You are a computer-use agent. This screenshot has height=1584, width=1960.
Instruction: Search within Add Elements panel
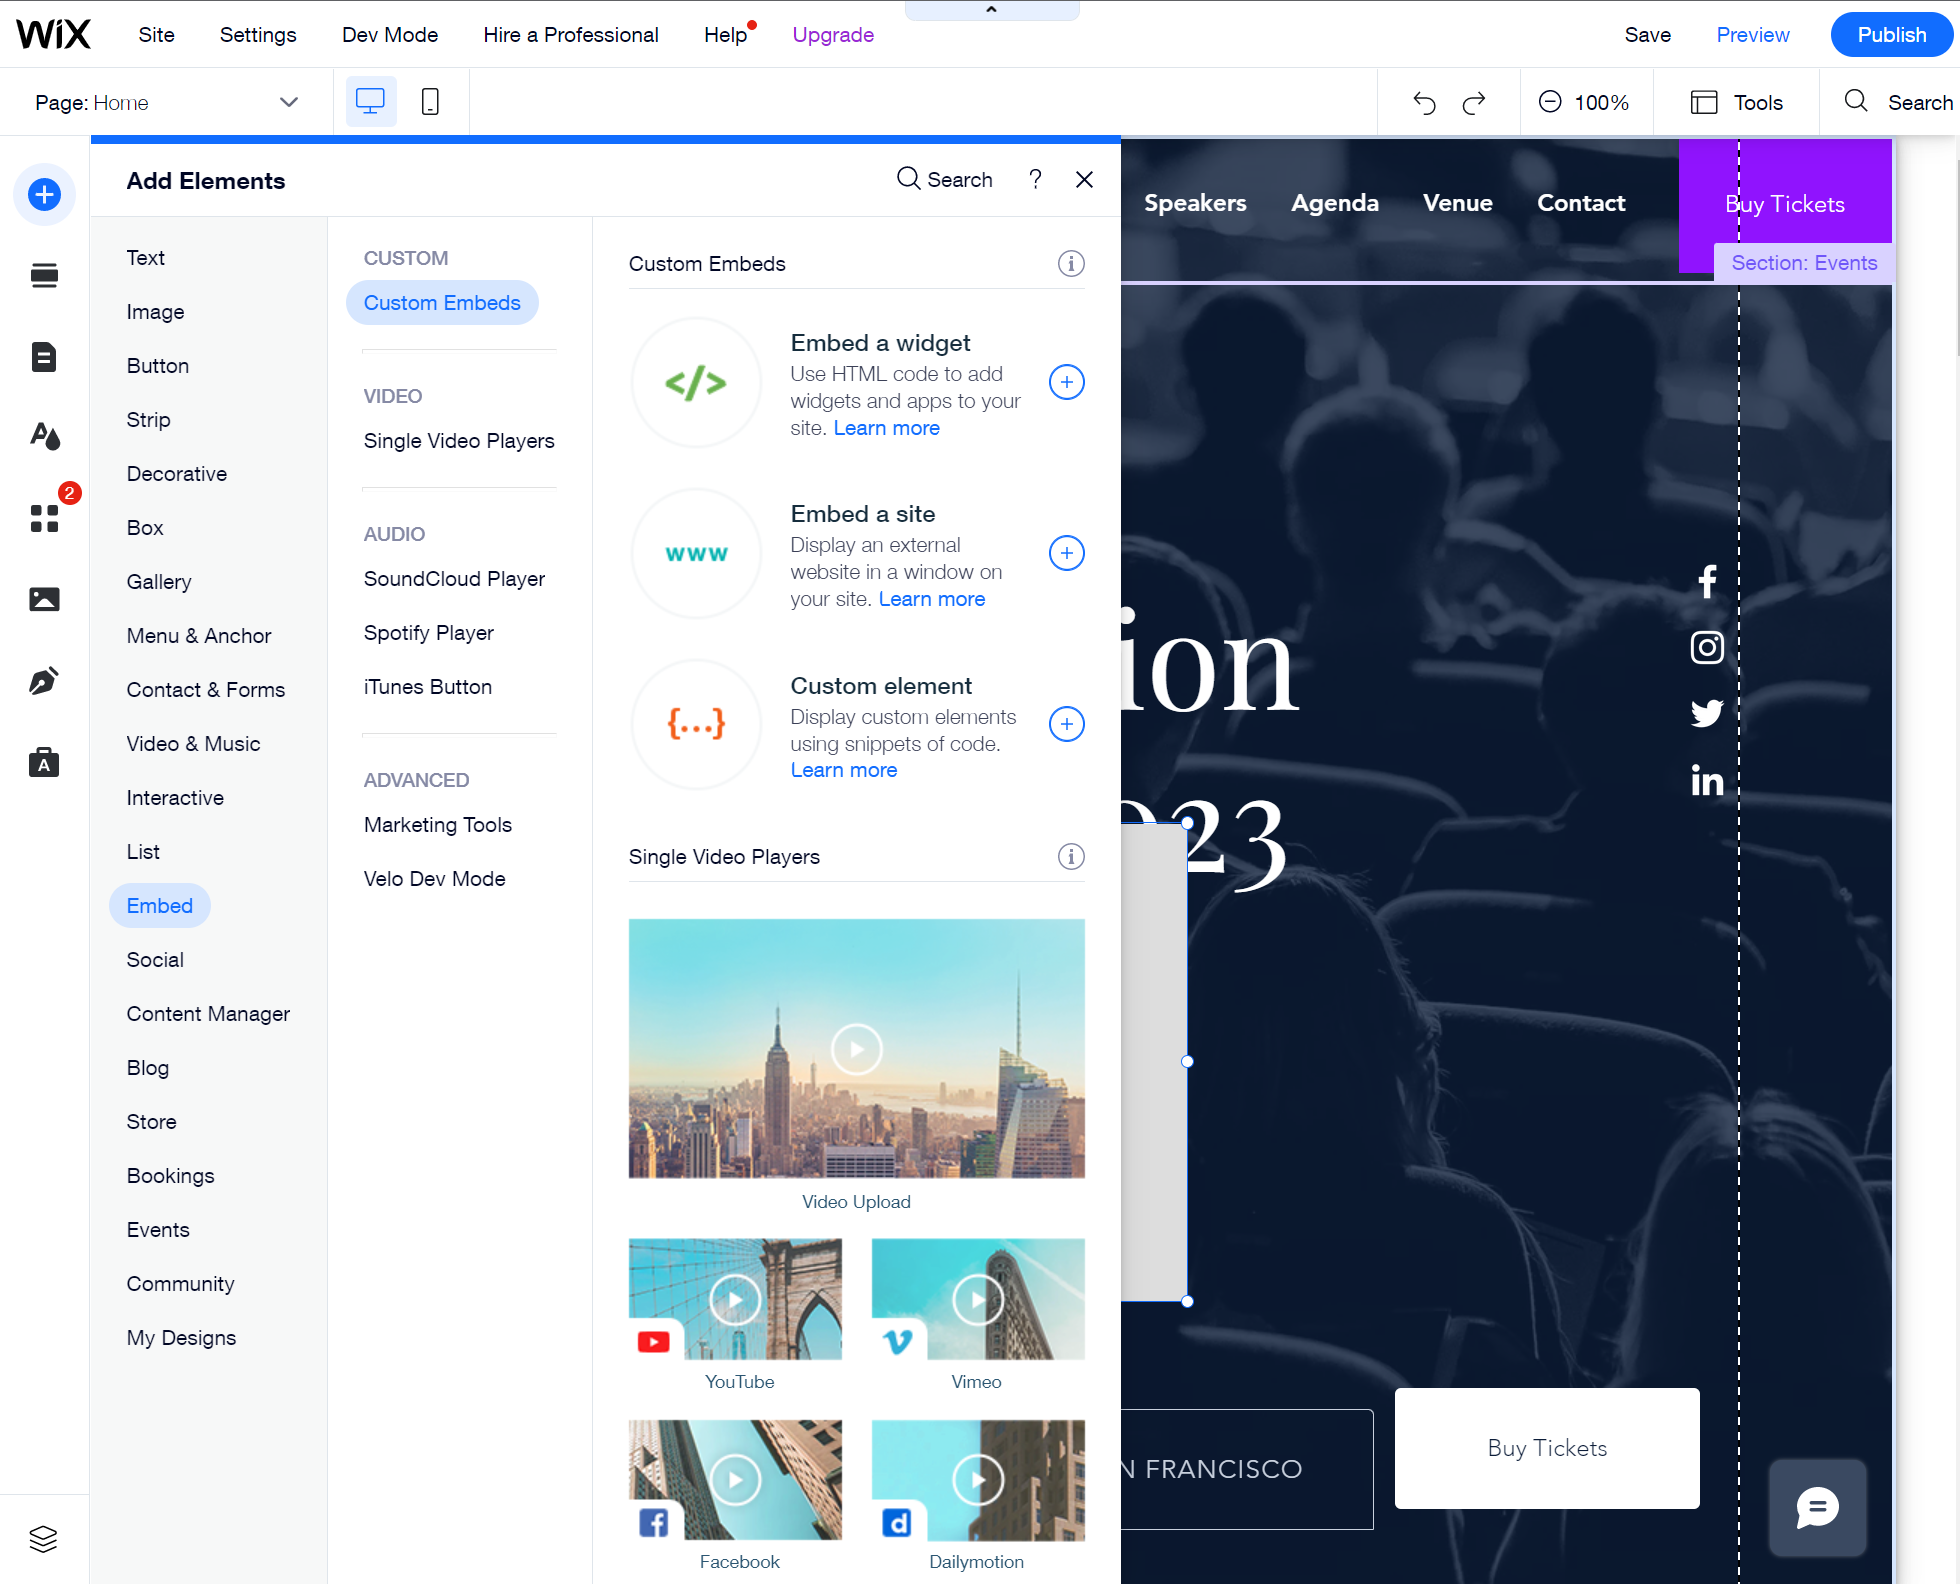pos(945,179)
